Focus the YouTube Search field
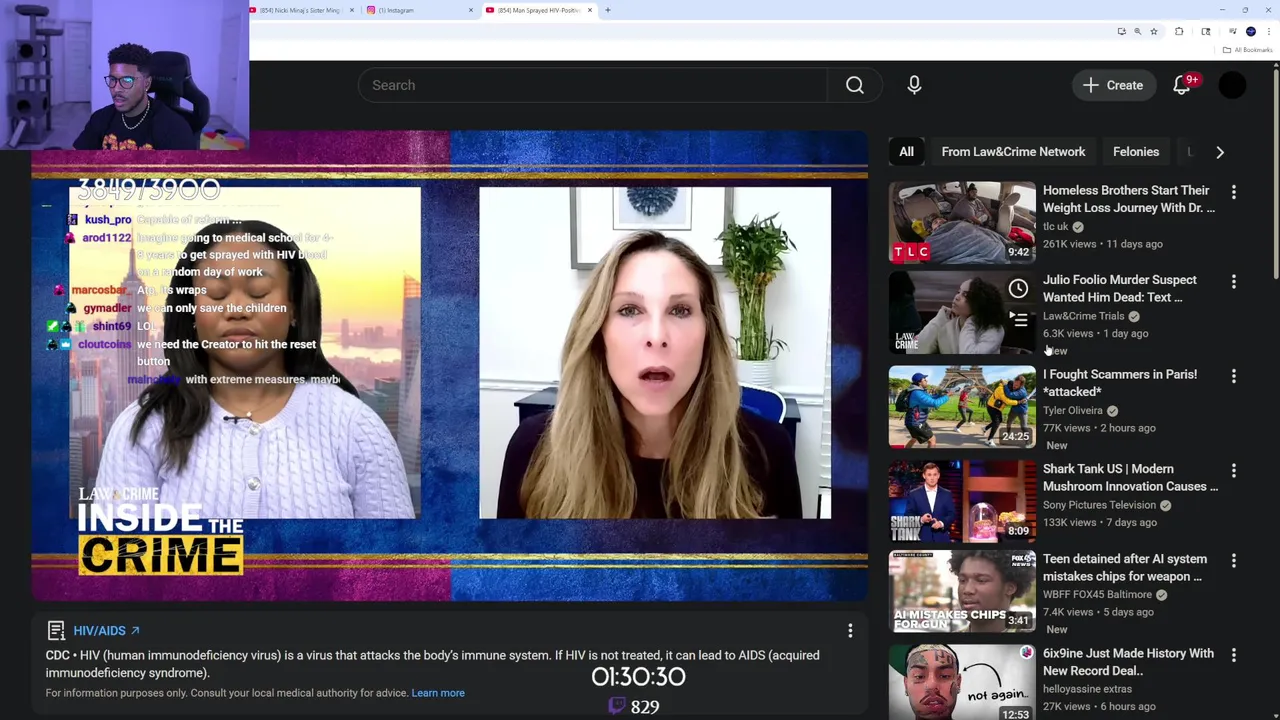1280x720 pixels. click(x=593, y=85)
